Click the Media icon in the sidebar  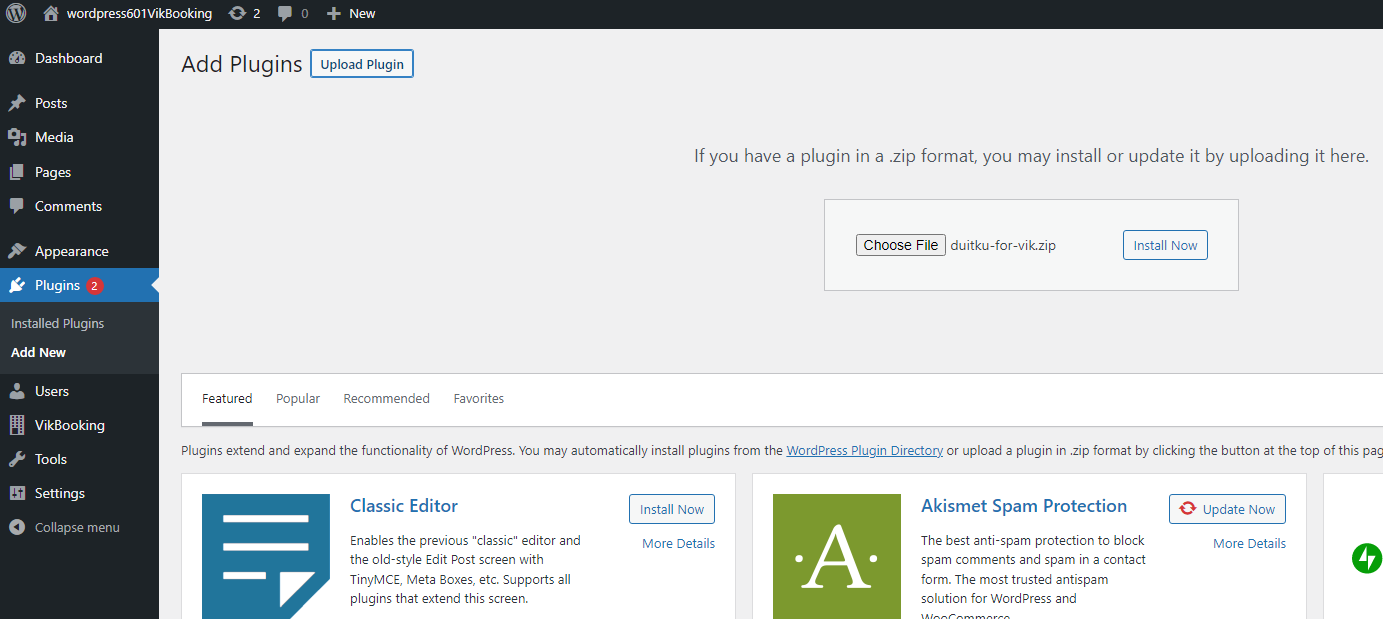coord(17,137)
